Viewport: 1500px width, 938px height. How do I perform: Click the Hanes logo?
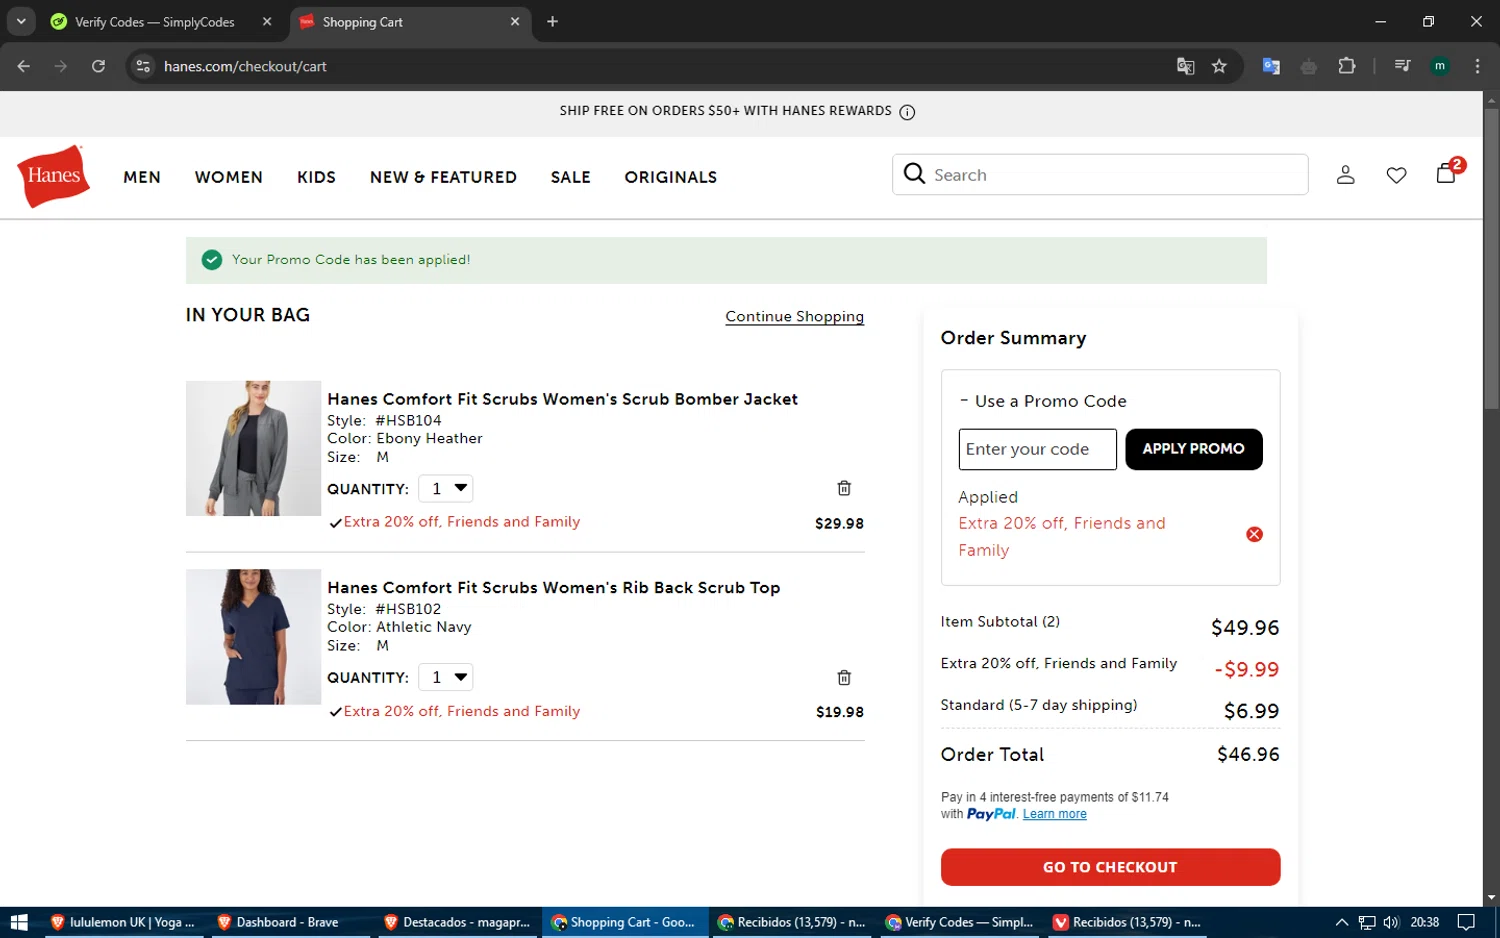pyautogui.click(x=53, y=176)
